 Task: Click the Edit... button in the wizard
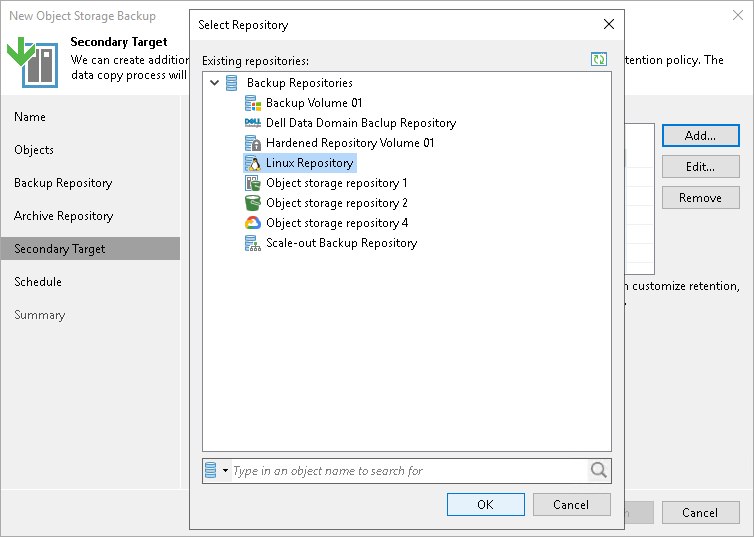point(701,167)
